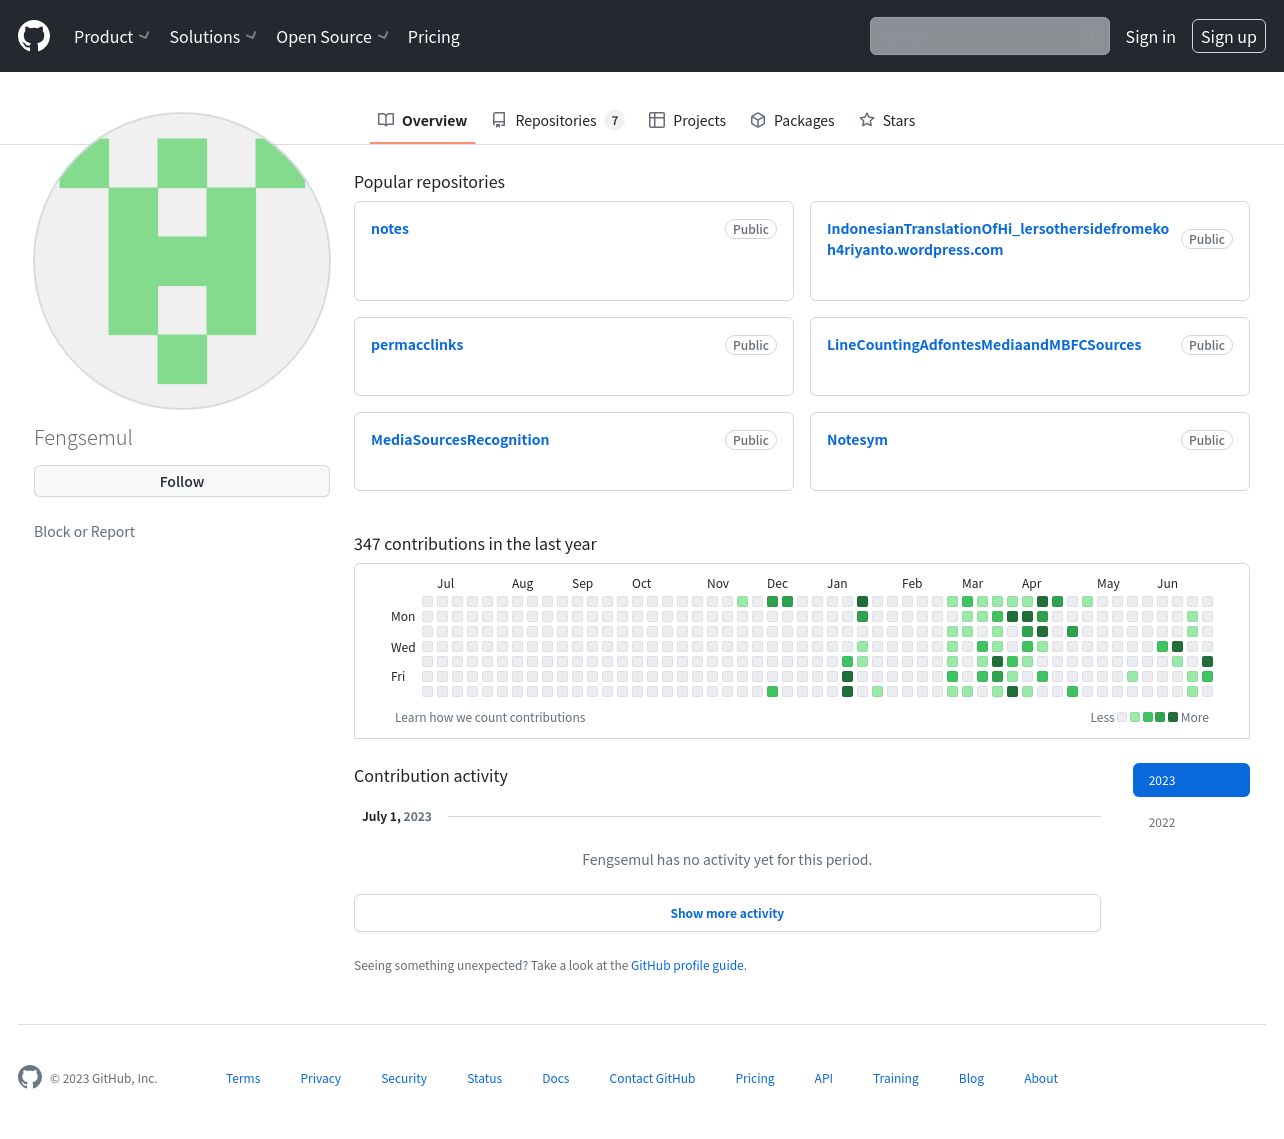Click Learn how we count contributions
The height and width of the screenshot is (1139, 1284).
point(490,717)
